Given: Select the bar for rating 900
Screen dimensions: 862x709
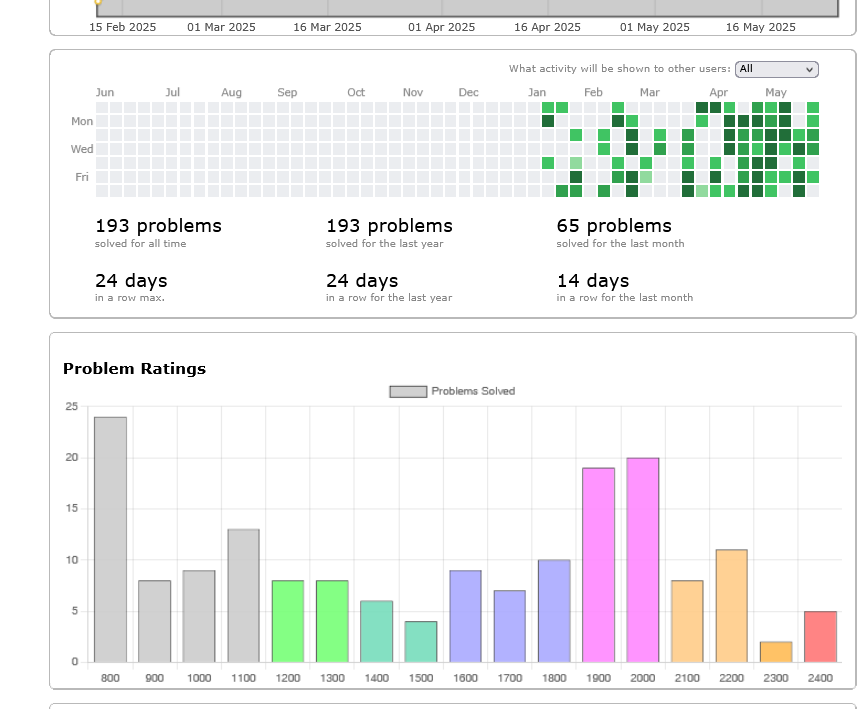Looking at the screenshot, I should [x=154, y=621].
